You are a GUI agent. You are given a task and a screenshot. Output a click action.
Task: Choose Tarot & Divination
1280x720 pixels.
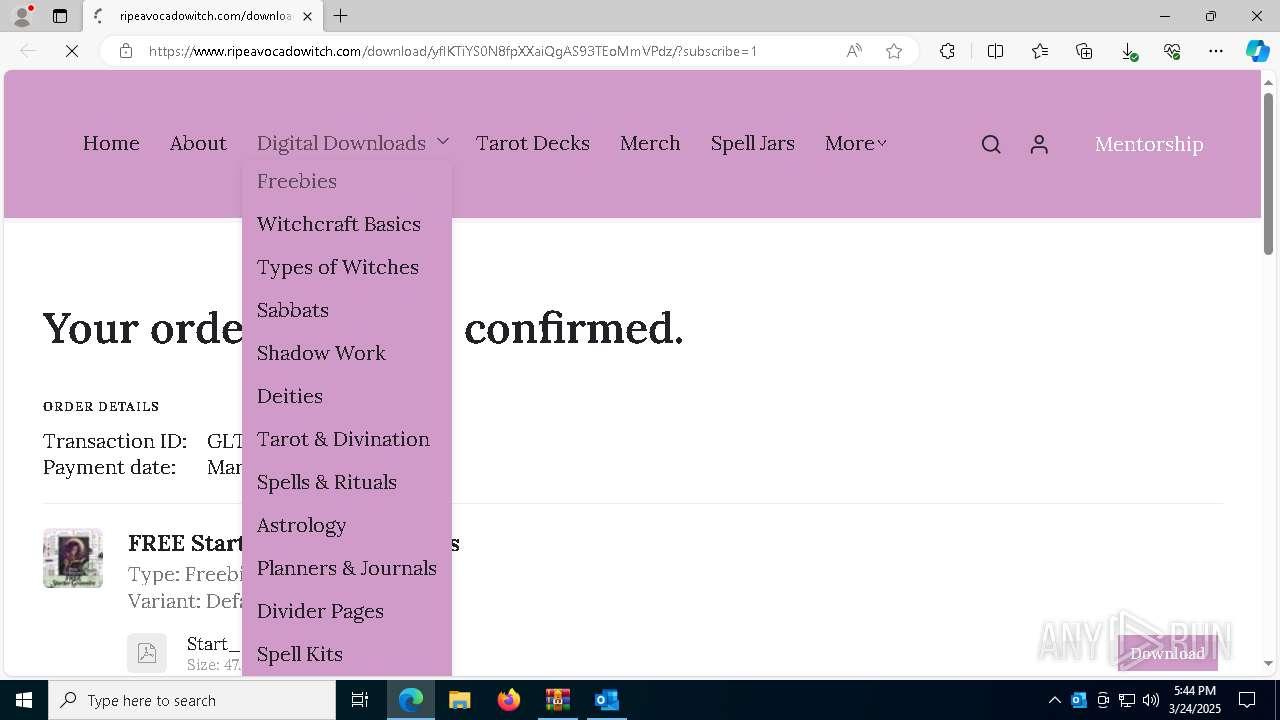(x=343, y=439)
